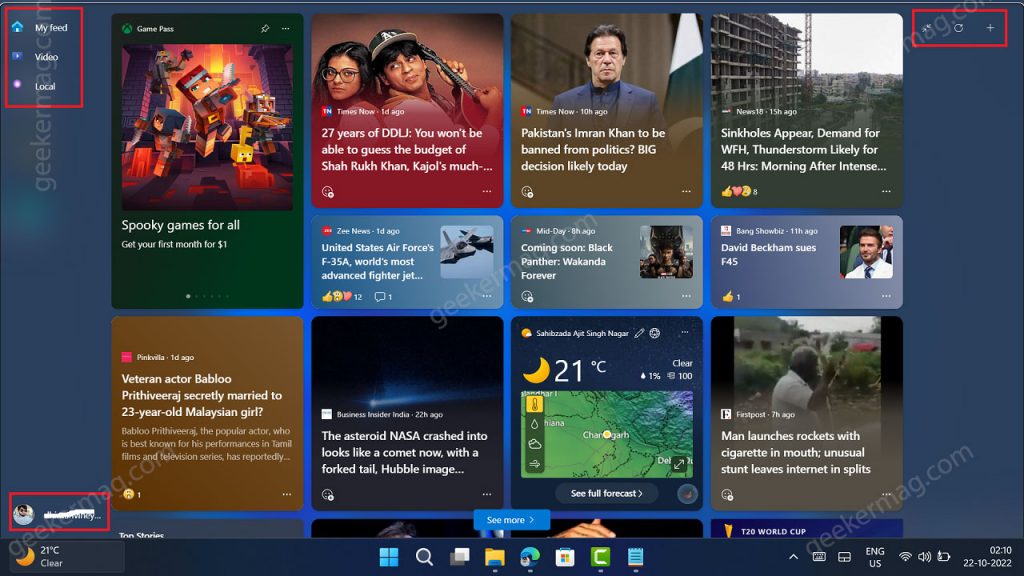React to the DDLJ story with emoji icon
The image size is (1024, 576).
(x=328, y=192)
